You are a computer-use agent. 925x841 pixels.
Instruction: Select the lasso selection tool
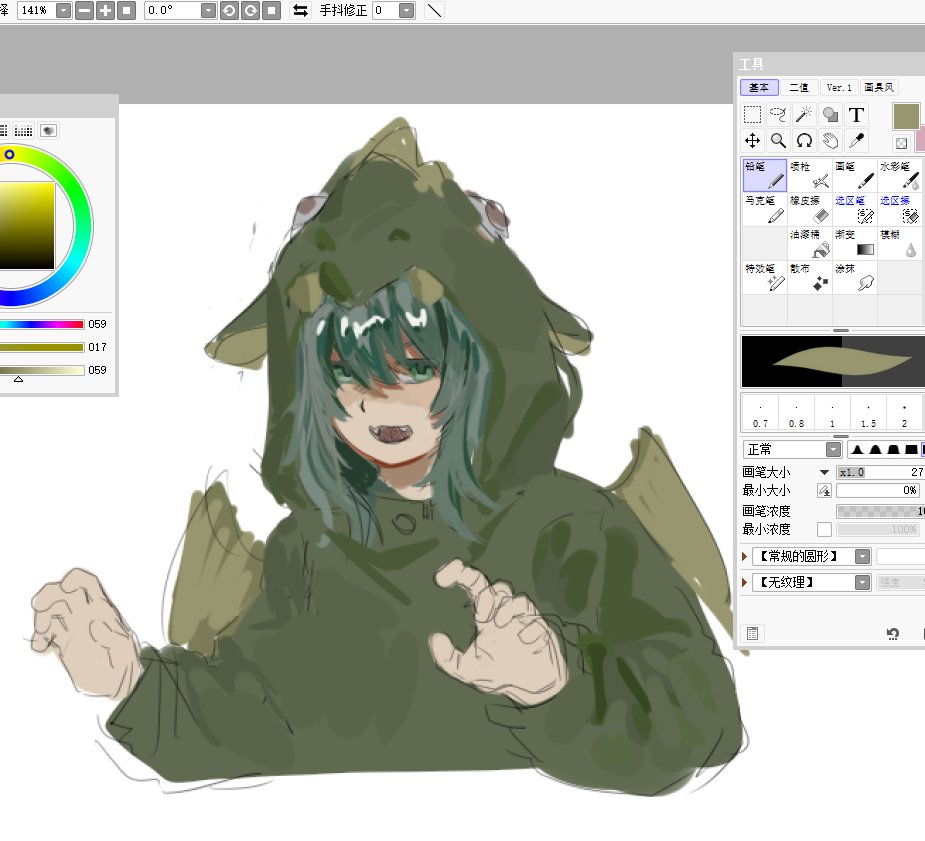778,114
